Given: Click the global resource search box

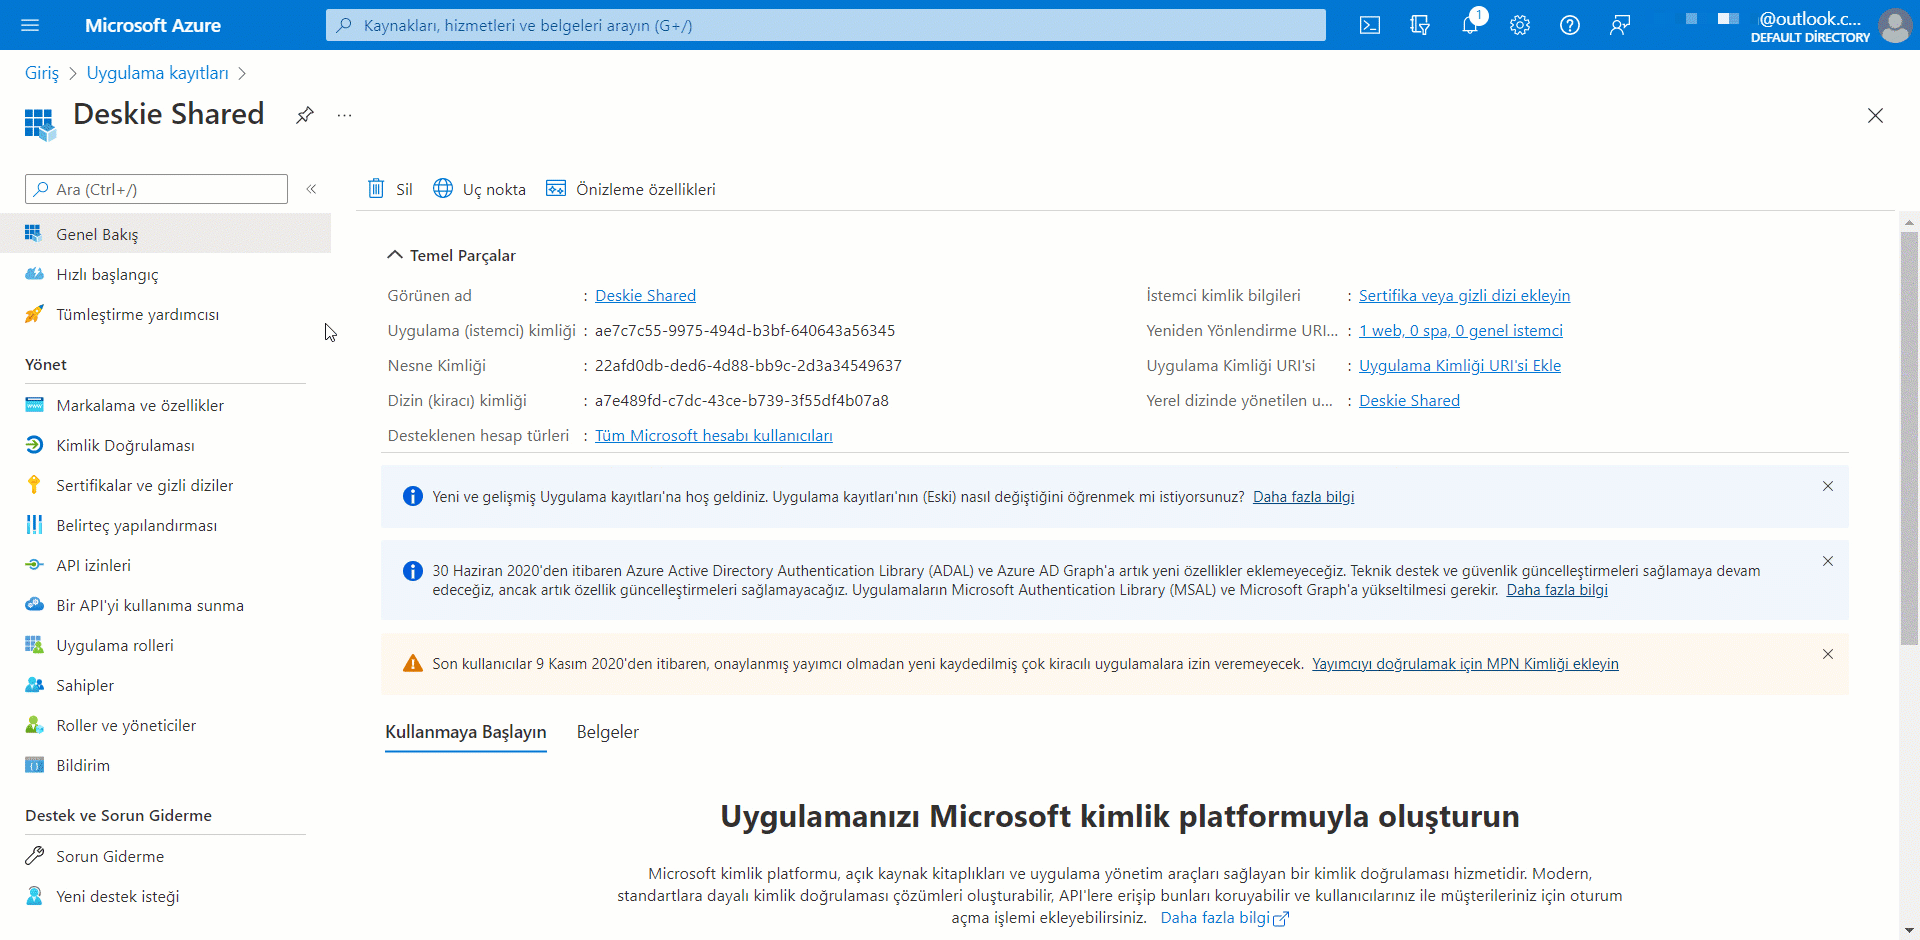Looking at the screenshot, I should coord(826,25).
